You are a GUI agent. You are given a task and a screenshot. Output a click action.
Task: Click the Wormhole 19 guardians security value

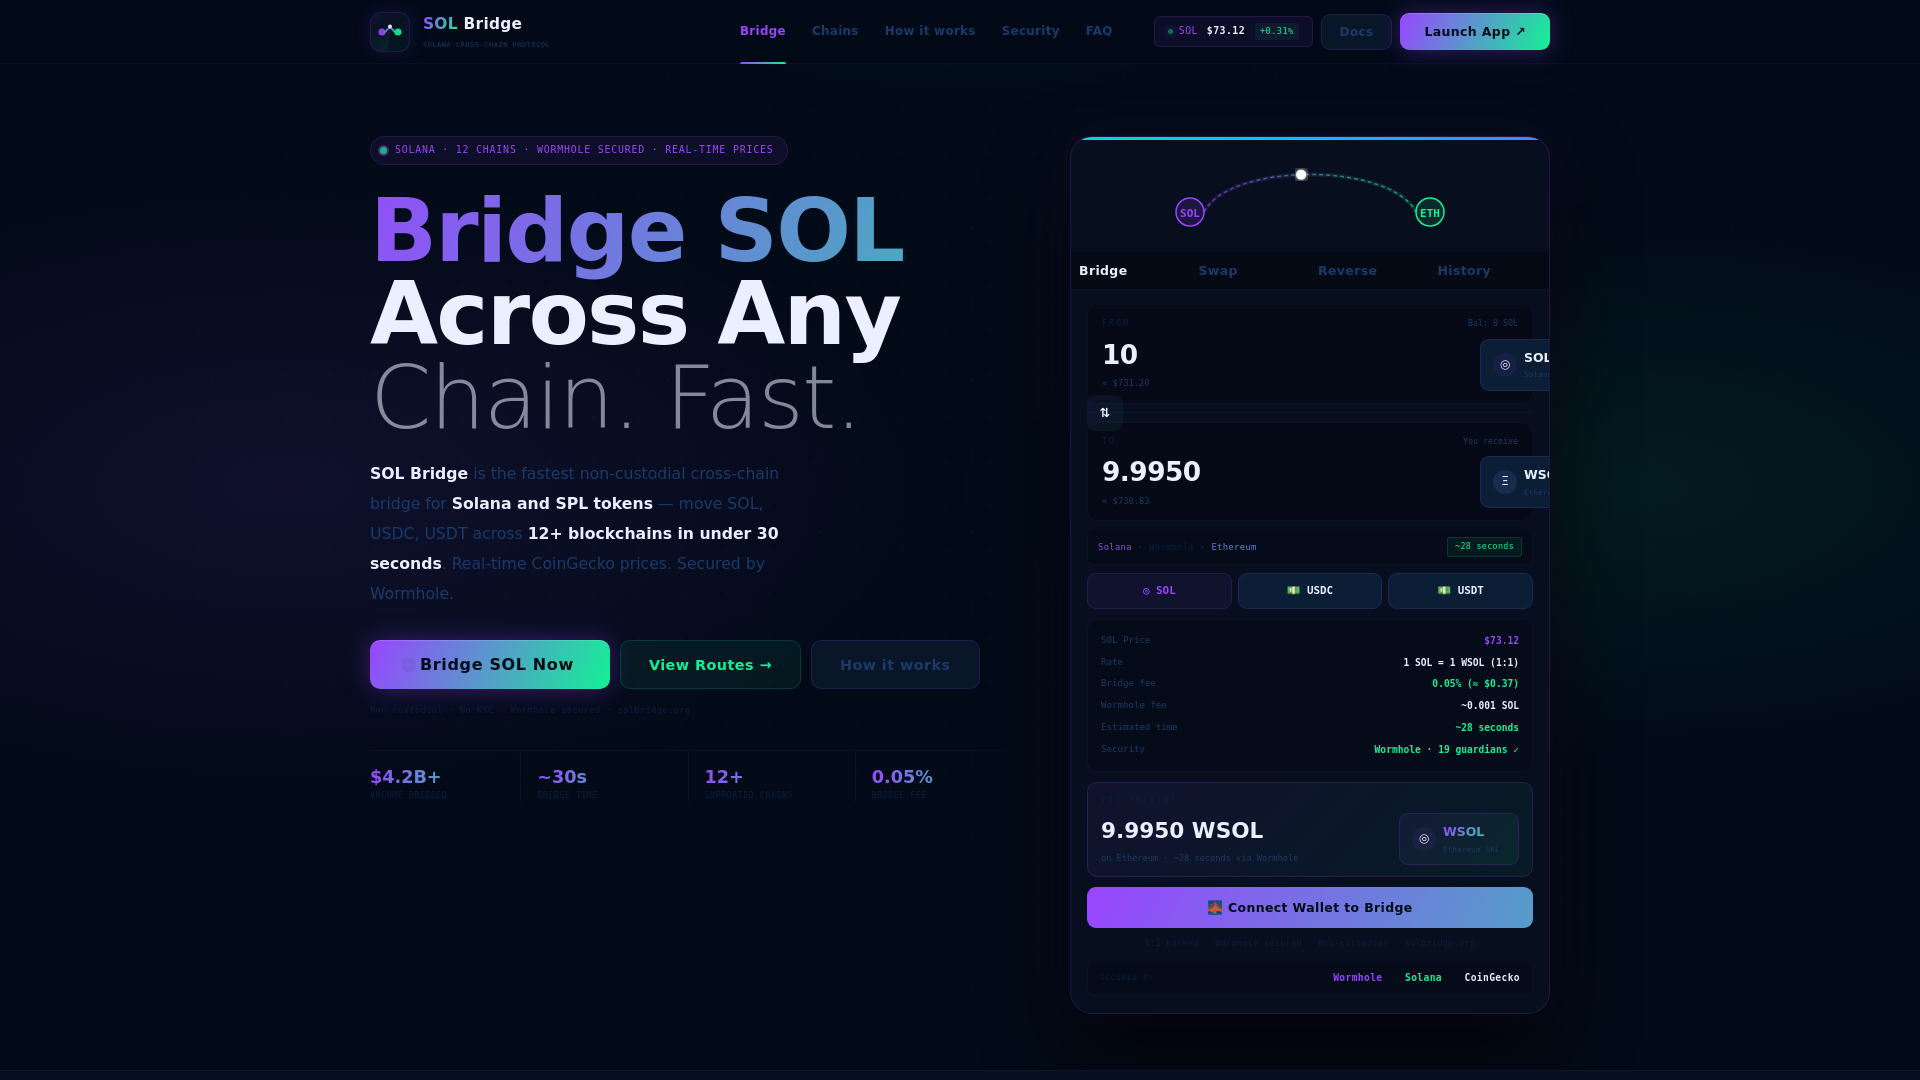point(1446,750)
